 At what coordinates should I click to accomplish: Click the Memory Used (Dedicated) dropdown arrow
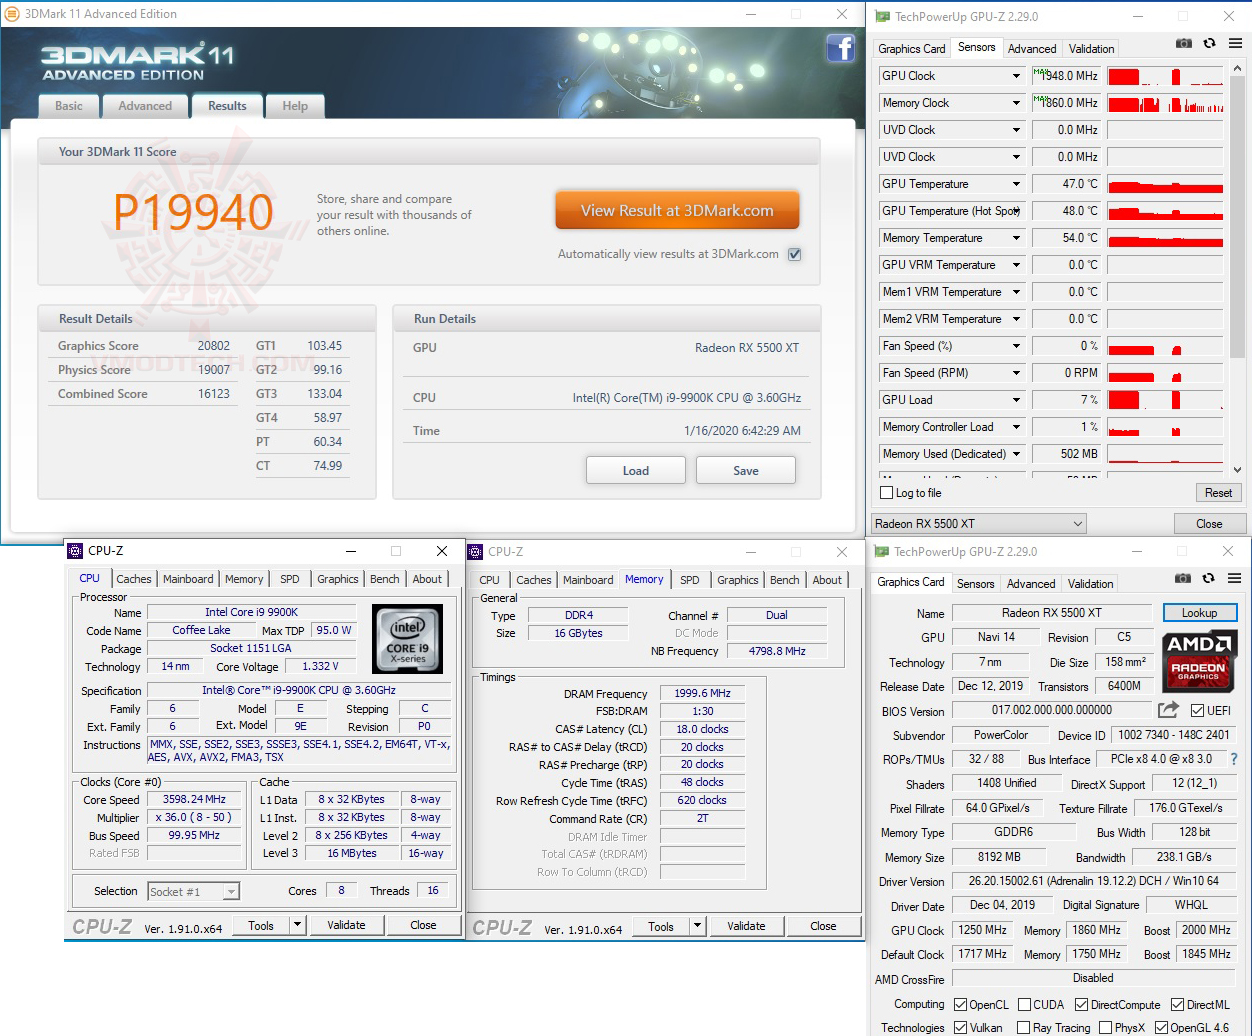click(1016, 454)
